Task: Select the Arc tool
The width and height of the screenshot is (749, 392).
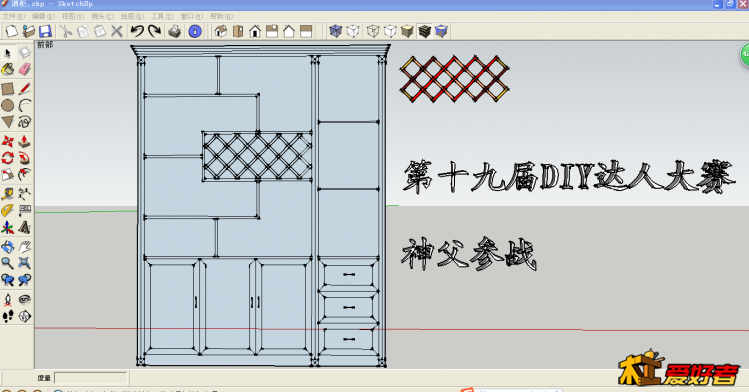Action: (x=25, y=106)
